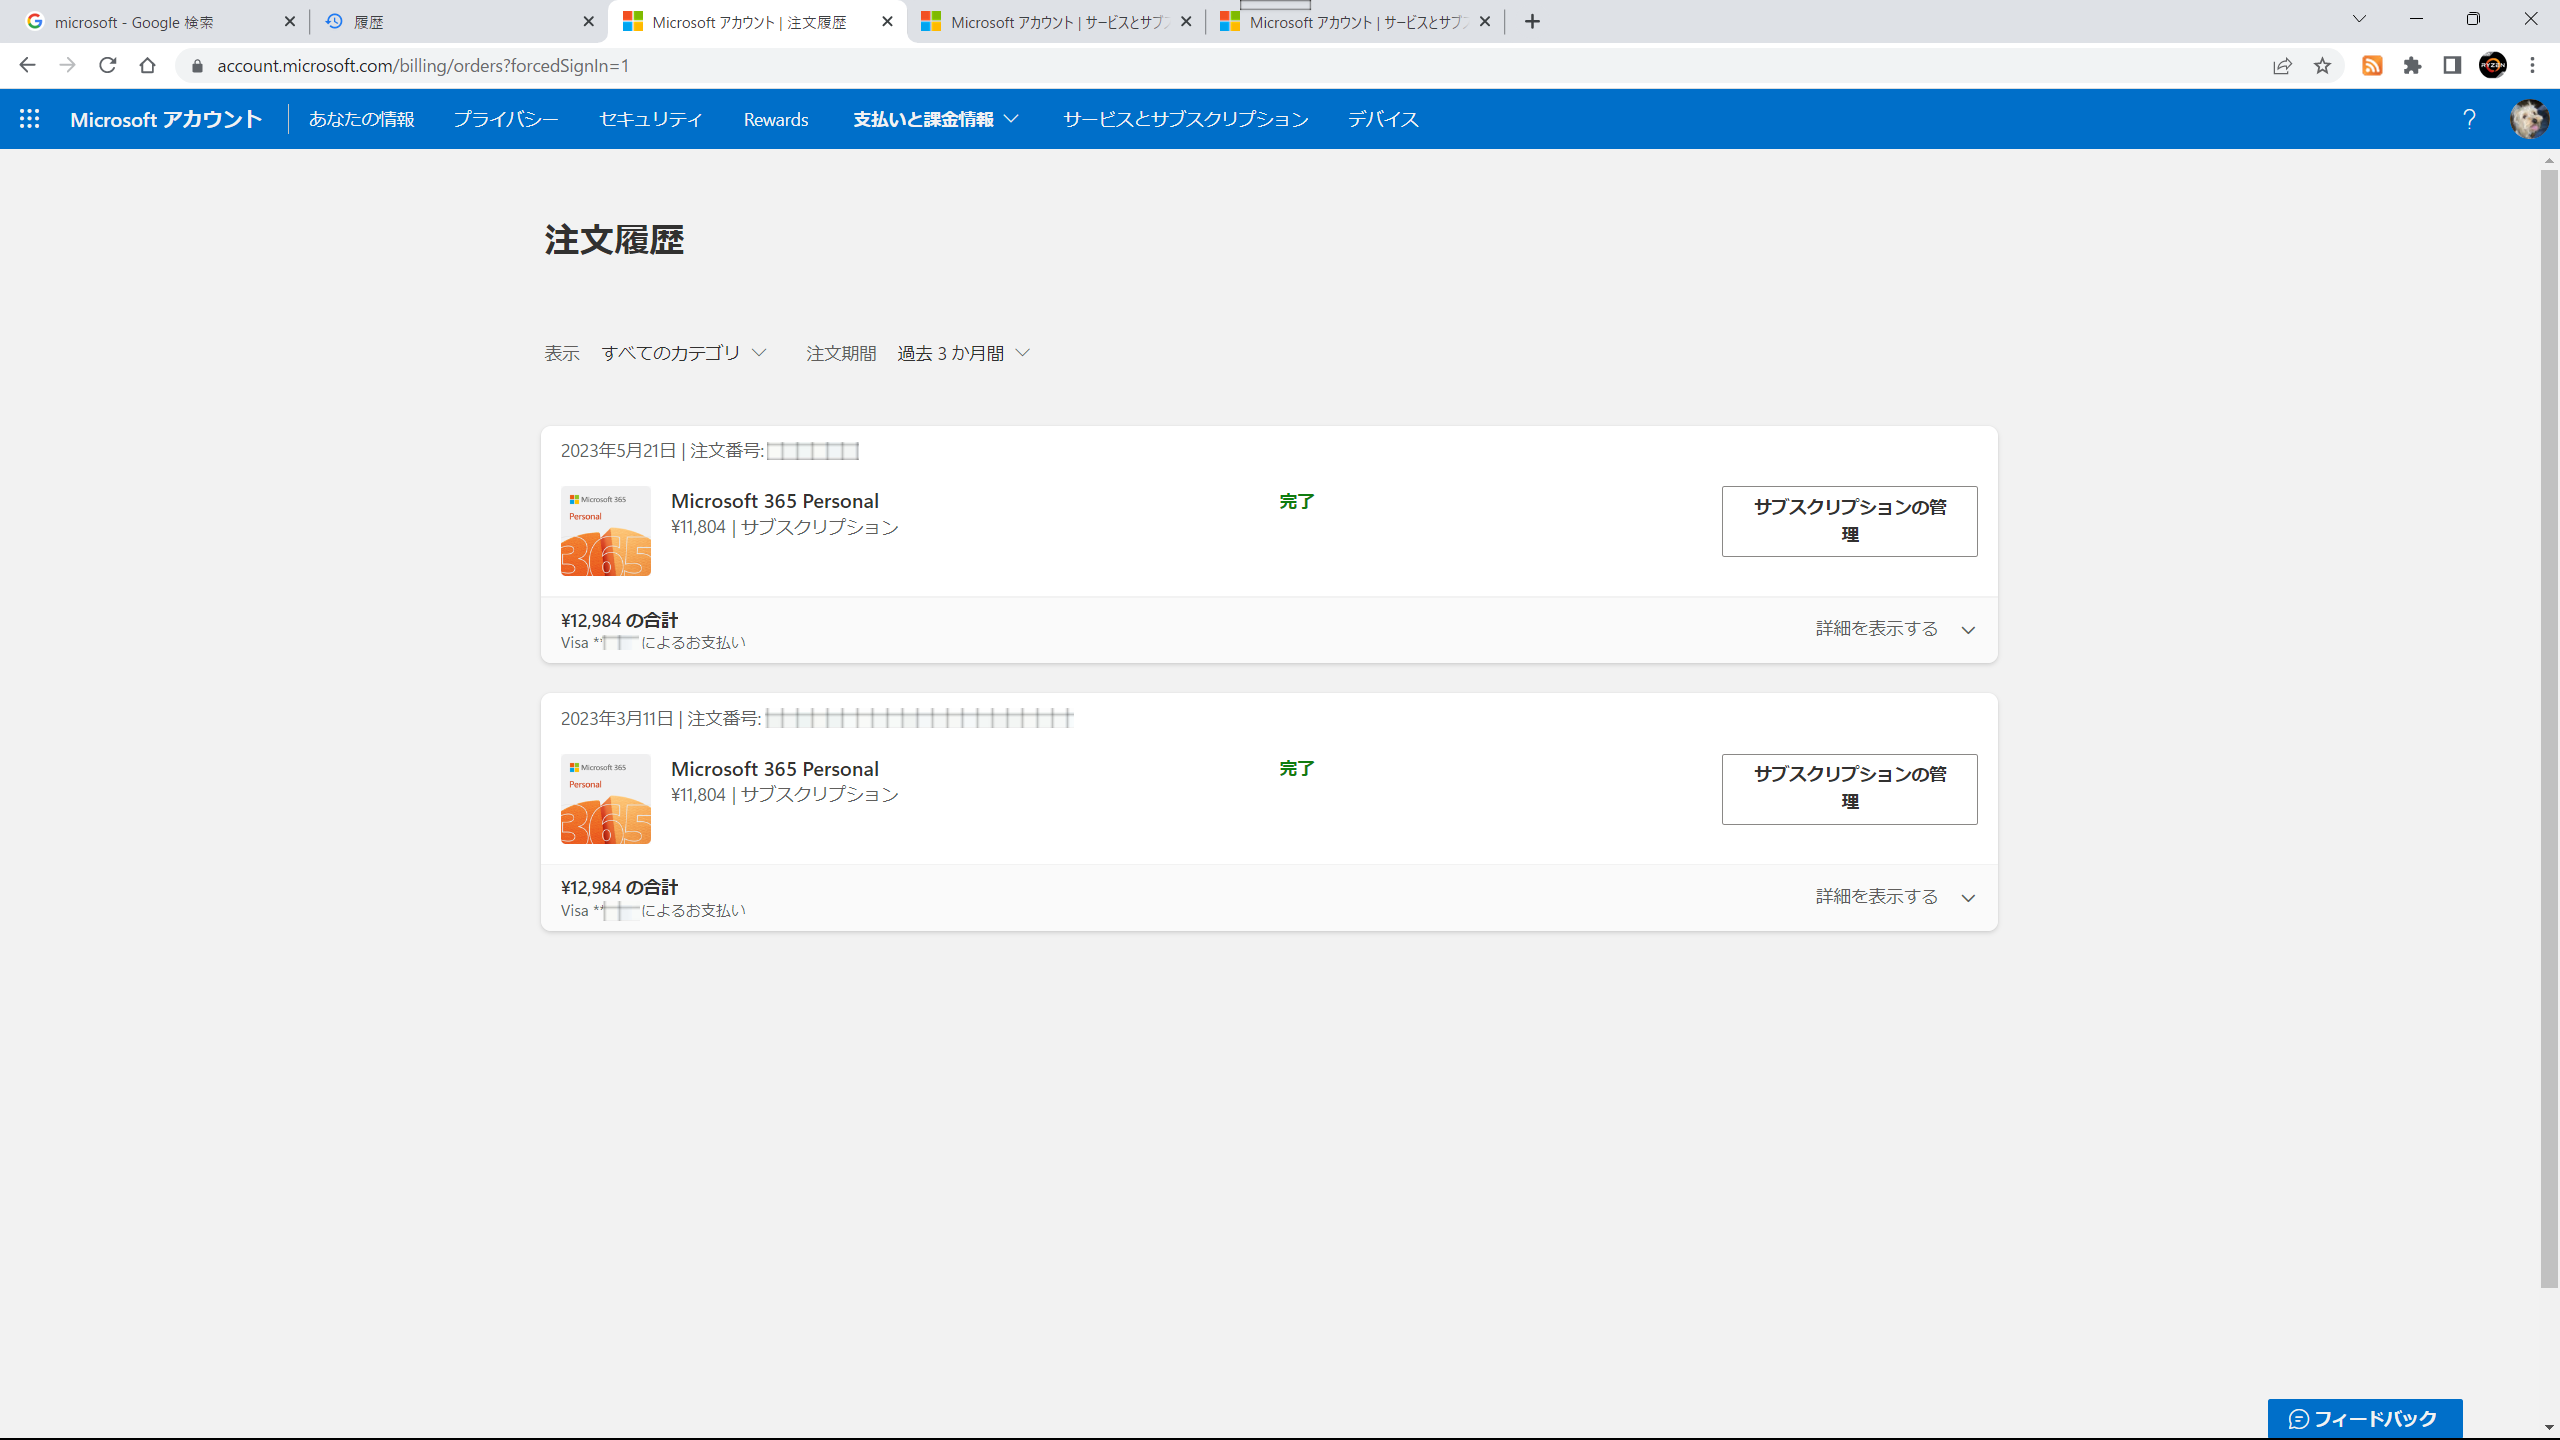Viewport: 2560px width, 1440px height.
Task: Expand details for the 2023年3月11日 order
Action: coord(1895,897)
